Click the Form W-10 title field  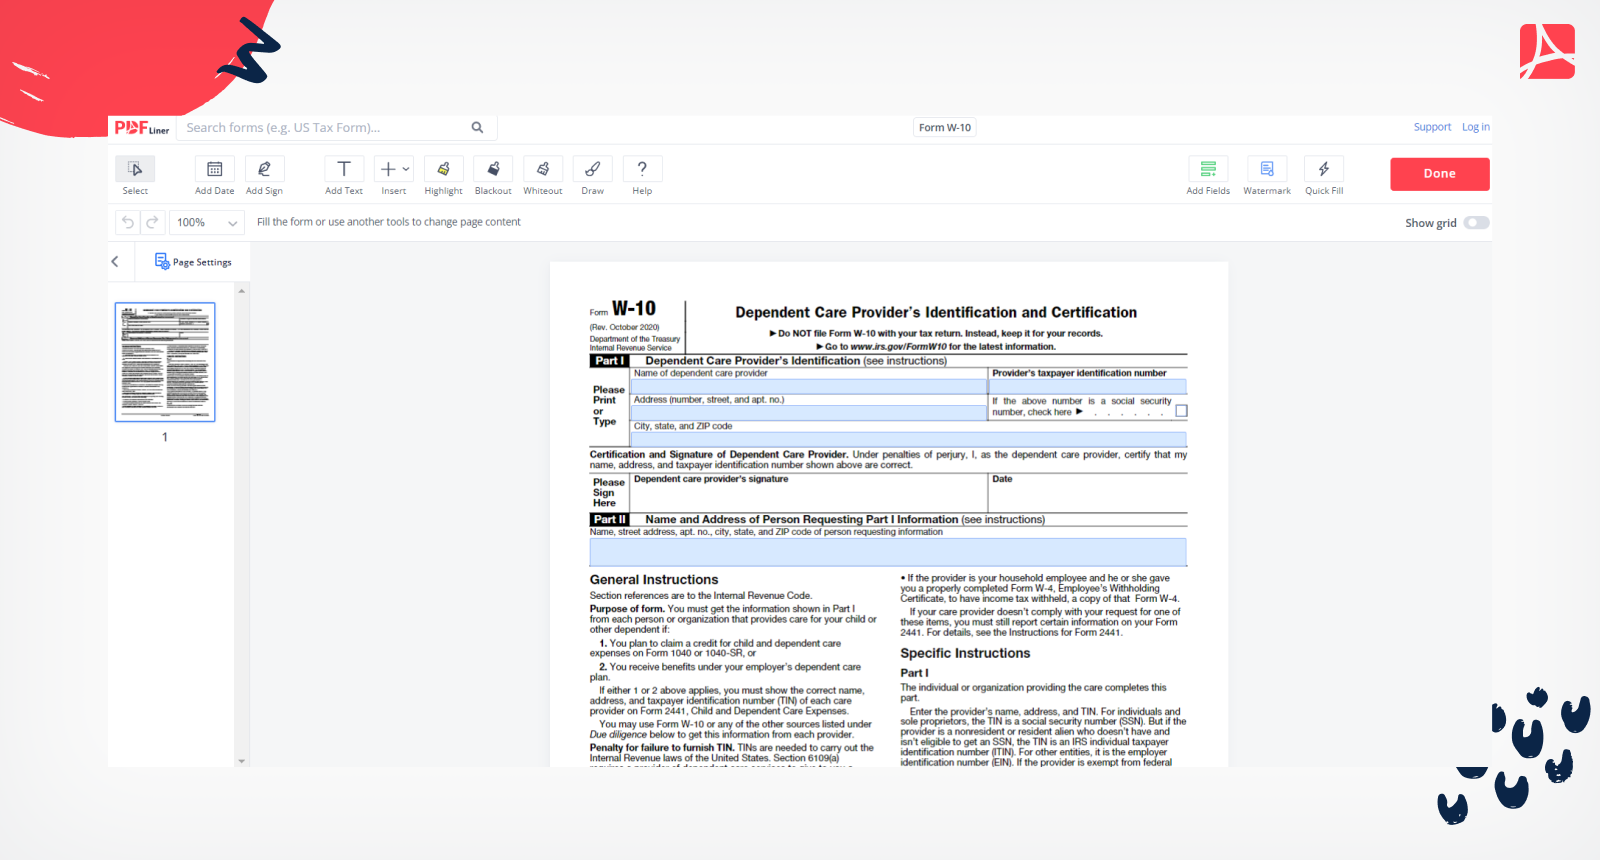coord(945,127)
